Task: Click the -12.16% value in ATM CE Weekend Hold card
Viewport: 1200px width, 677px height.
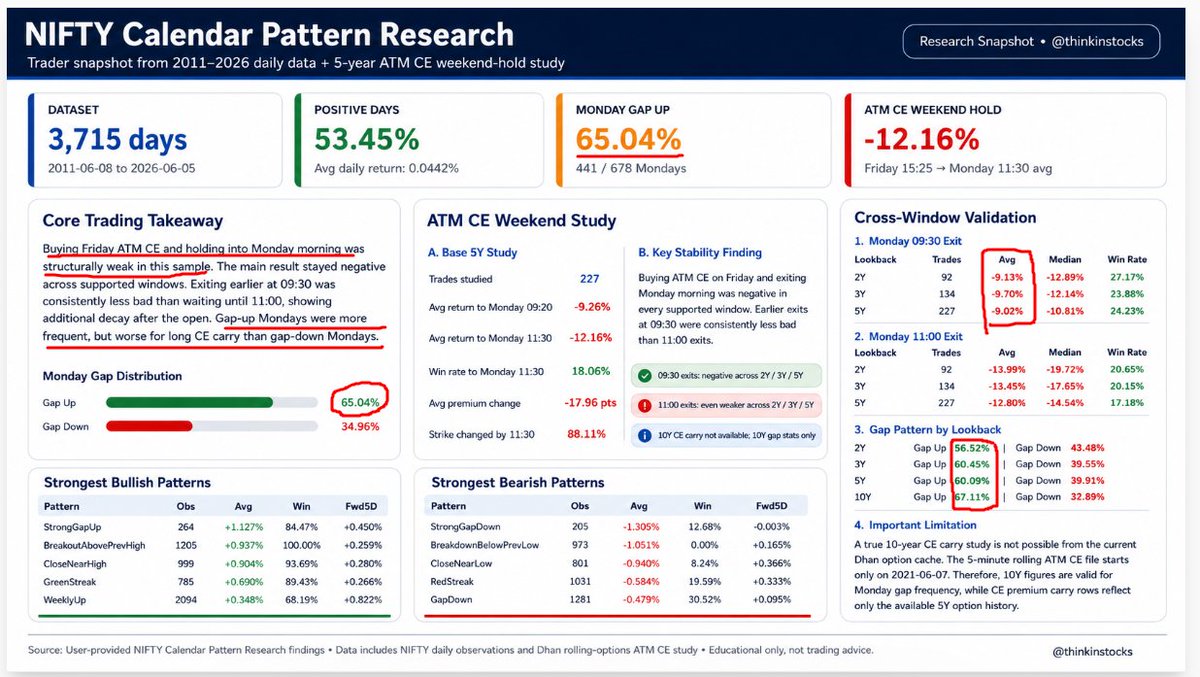Action: [x=922, y=138]
